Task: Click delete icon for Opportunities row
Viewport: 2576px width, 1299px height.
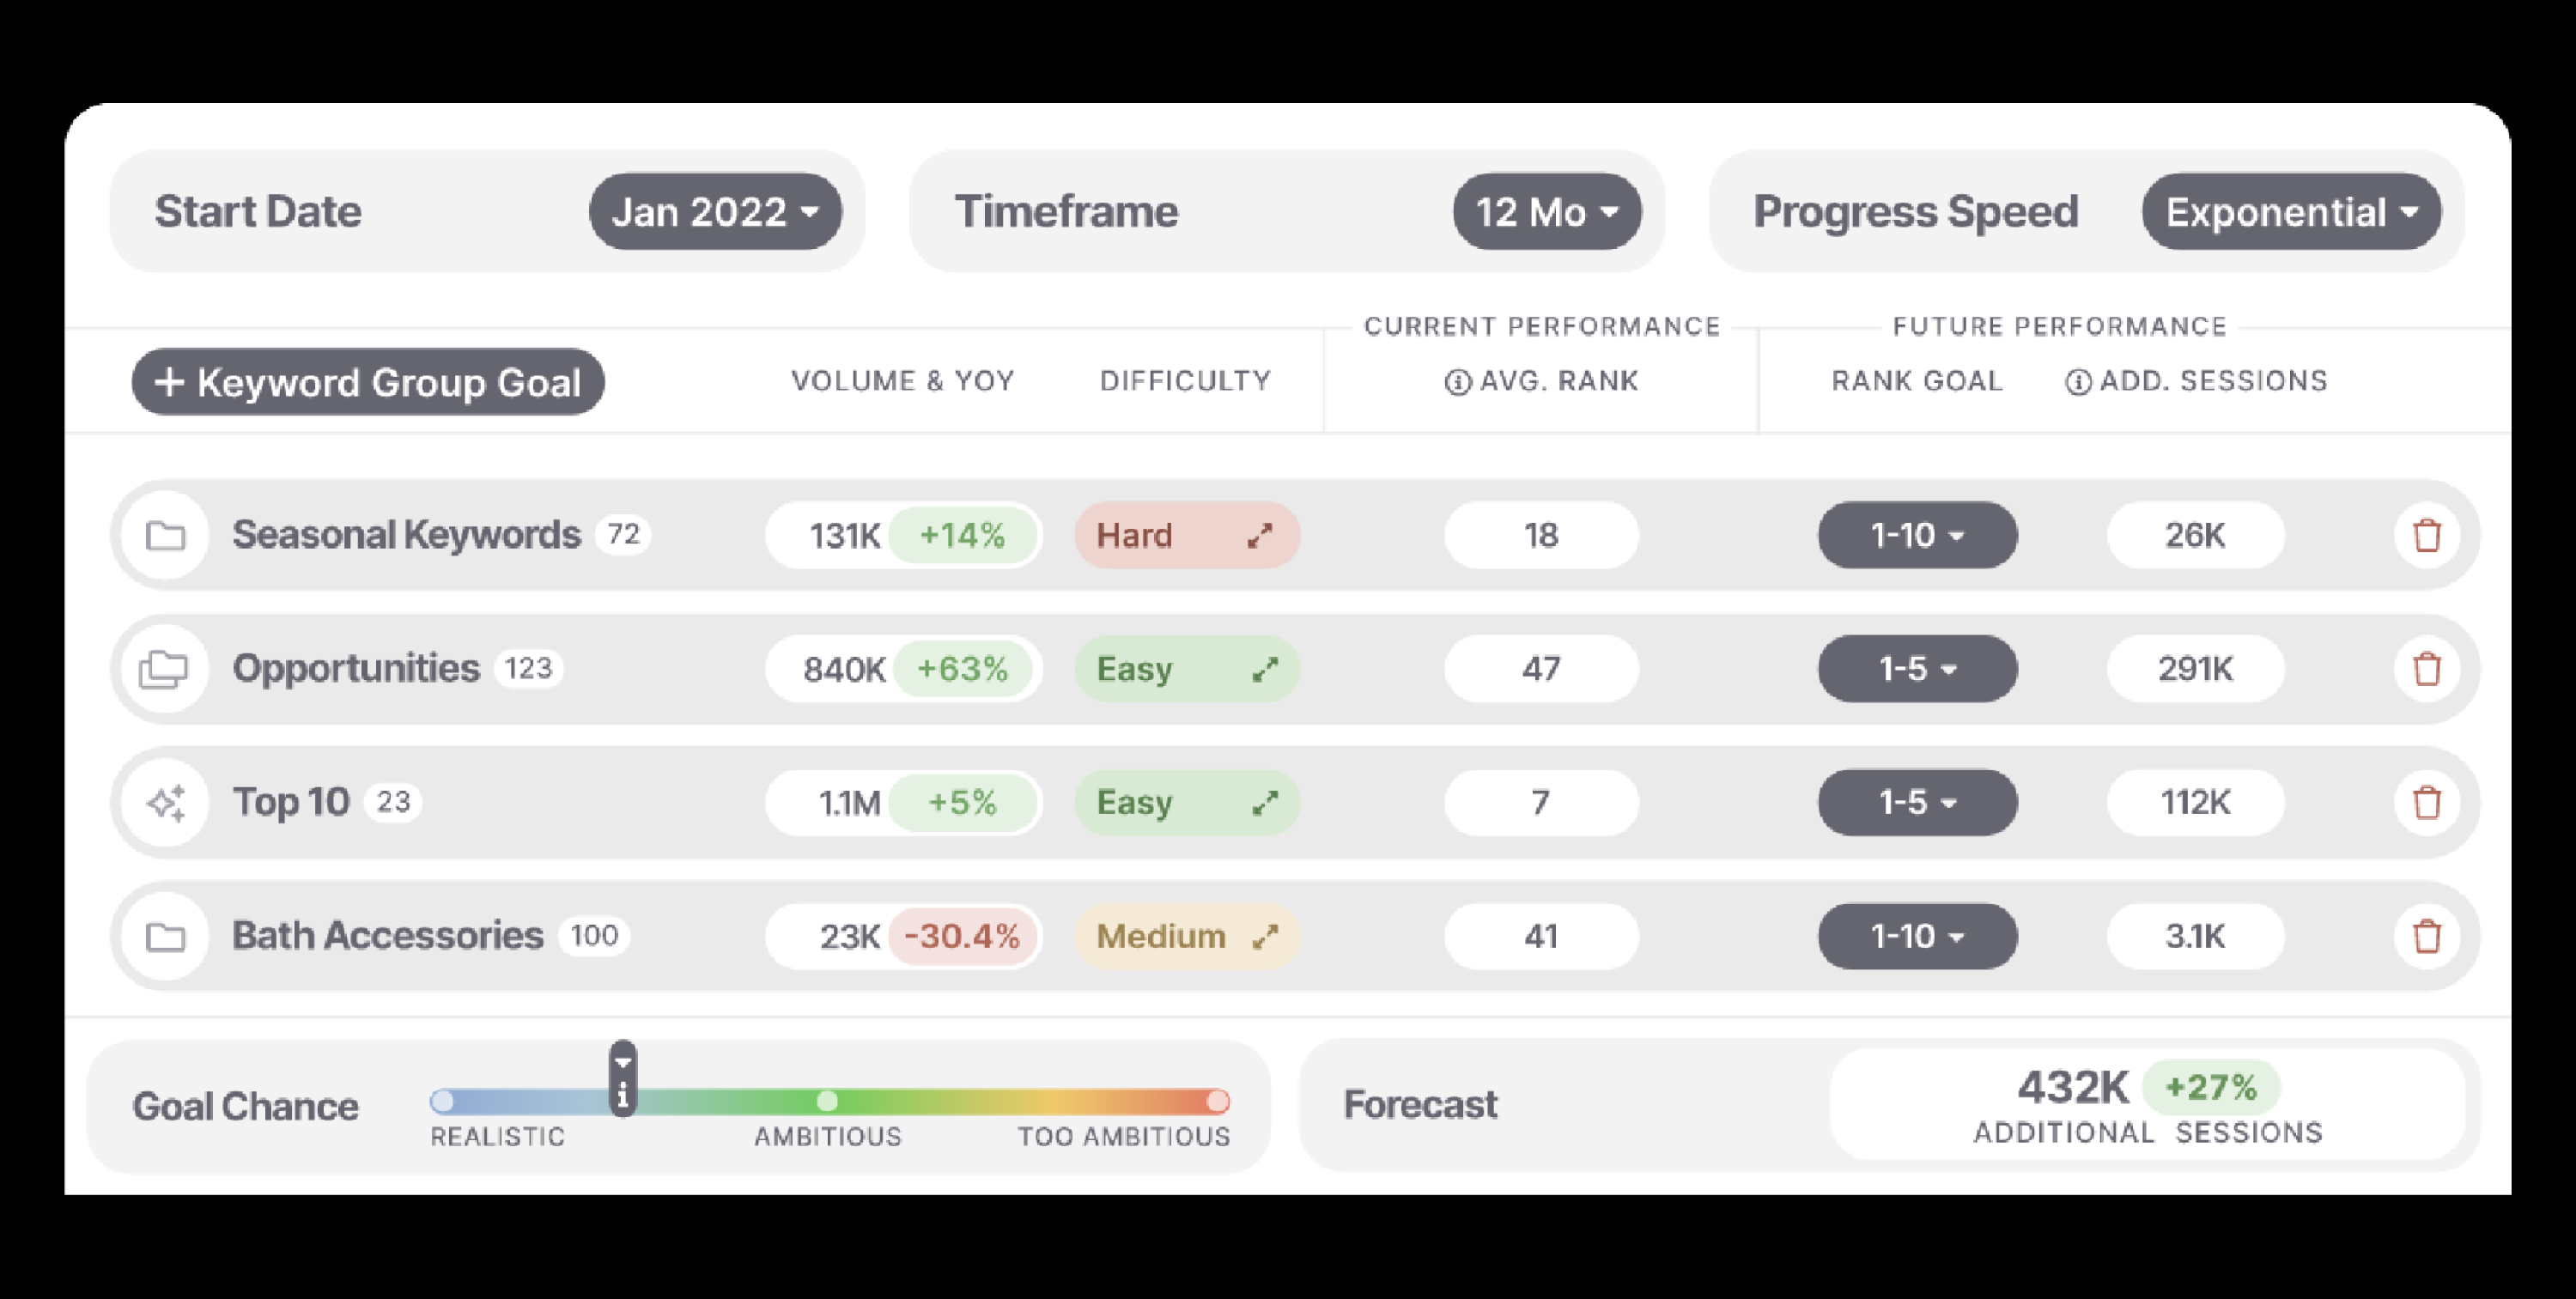Action: pyautogui.click(x=2427, y=670)
